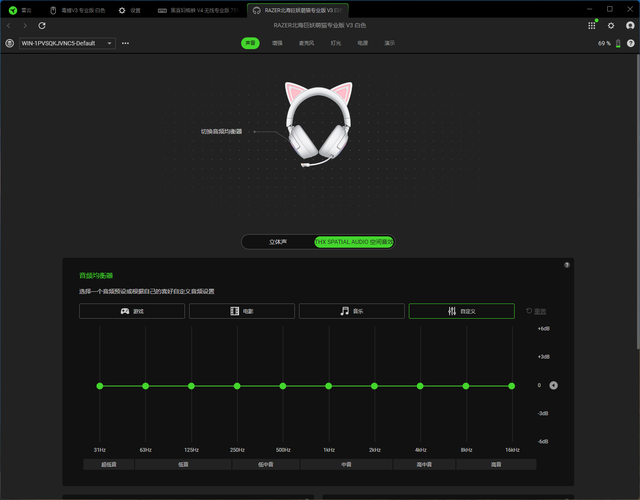The width and height of the screenshot is (640, 500).
Task: Click the vertical scrollbar on the right
Action: point(638,202)
